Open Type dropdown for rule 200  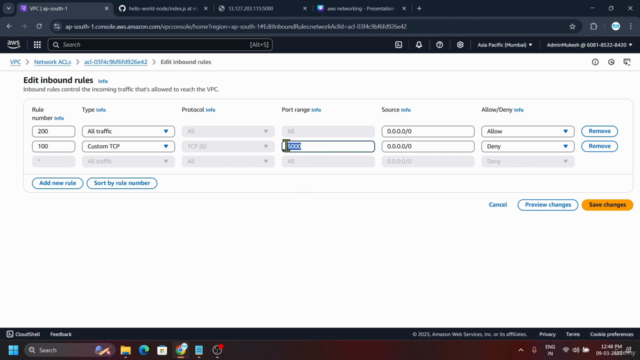pyautogui.click(x=128, y=131)
